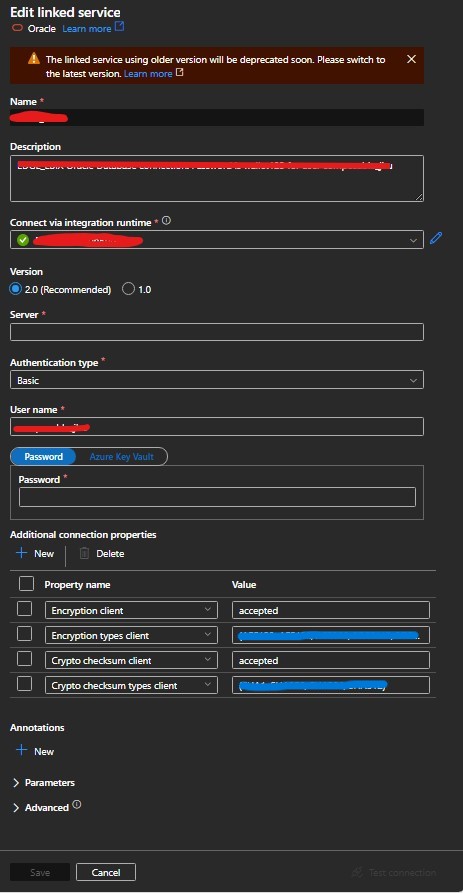The image size is (463, 893).
Task: Check the Encryption types client row checkbox
Action: point(24,634)
